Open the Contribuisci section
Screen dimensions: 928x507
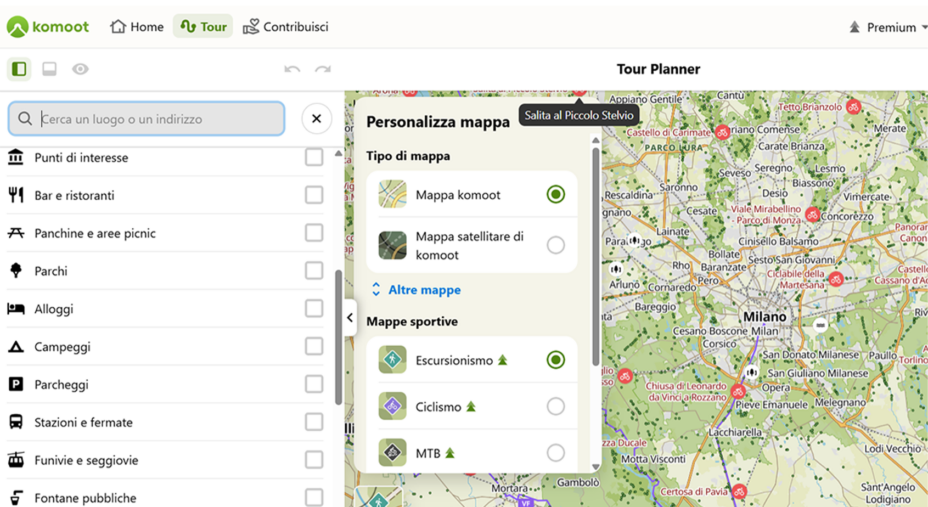click(x=285, y=27)
